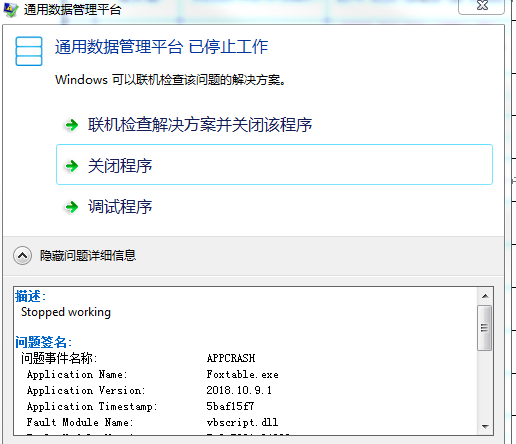Screen dimensions: 516x444
Task: Click 隐藏问题详细信息 label
Action: point(88,256)
